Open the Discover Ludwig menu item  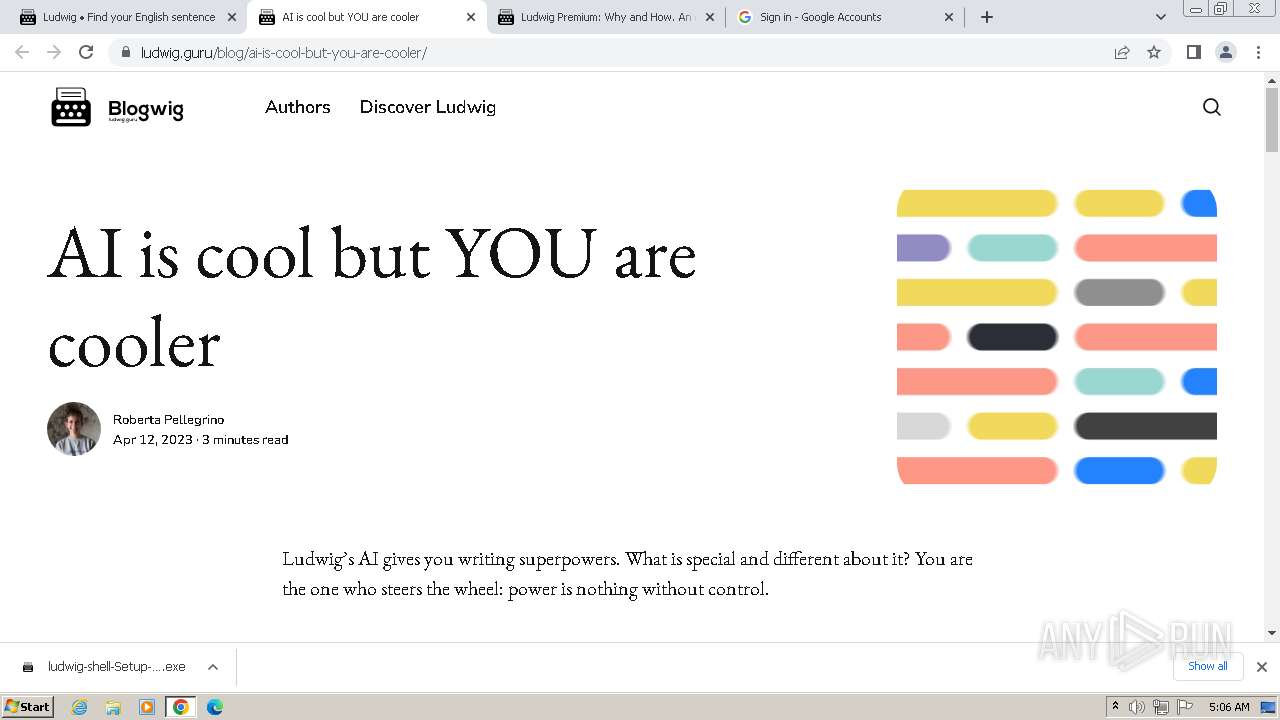pyautogui.click(x=428, y=107)
